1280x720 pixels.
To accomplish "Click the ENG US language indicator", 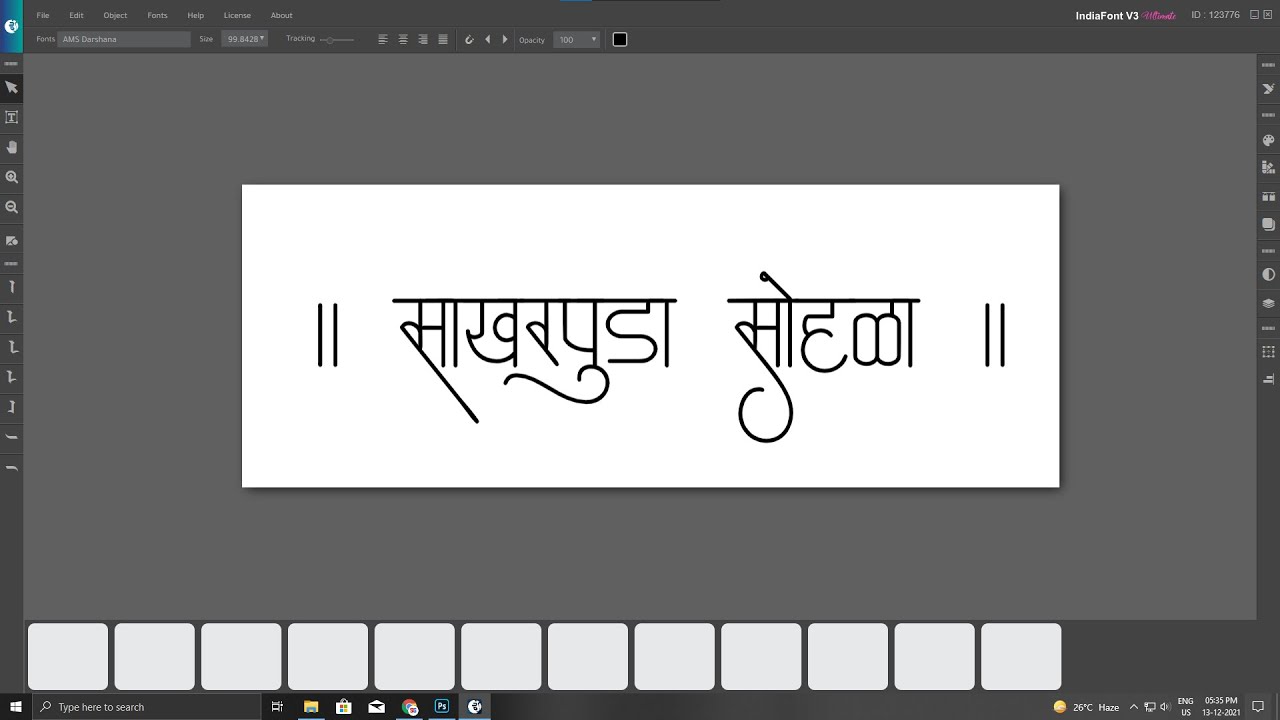I will click(x=1185, y=707).
